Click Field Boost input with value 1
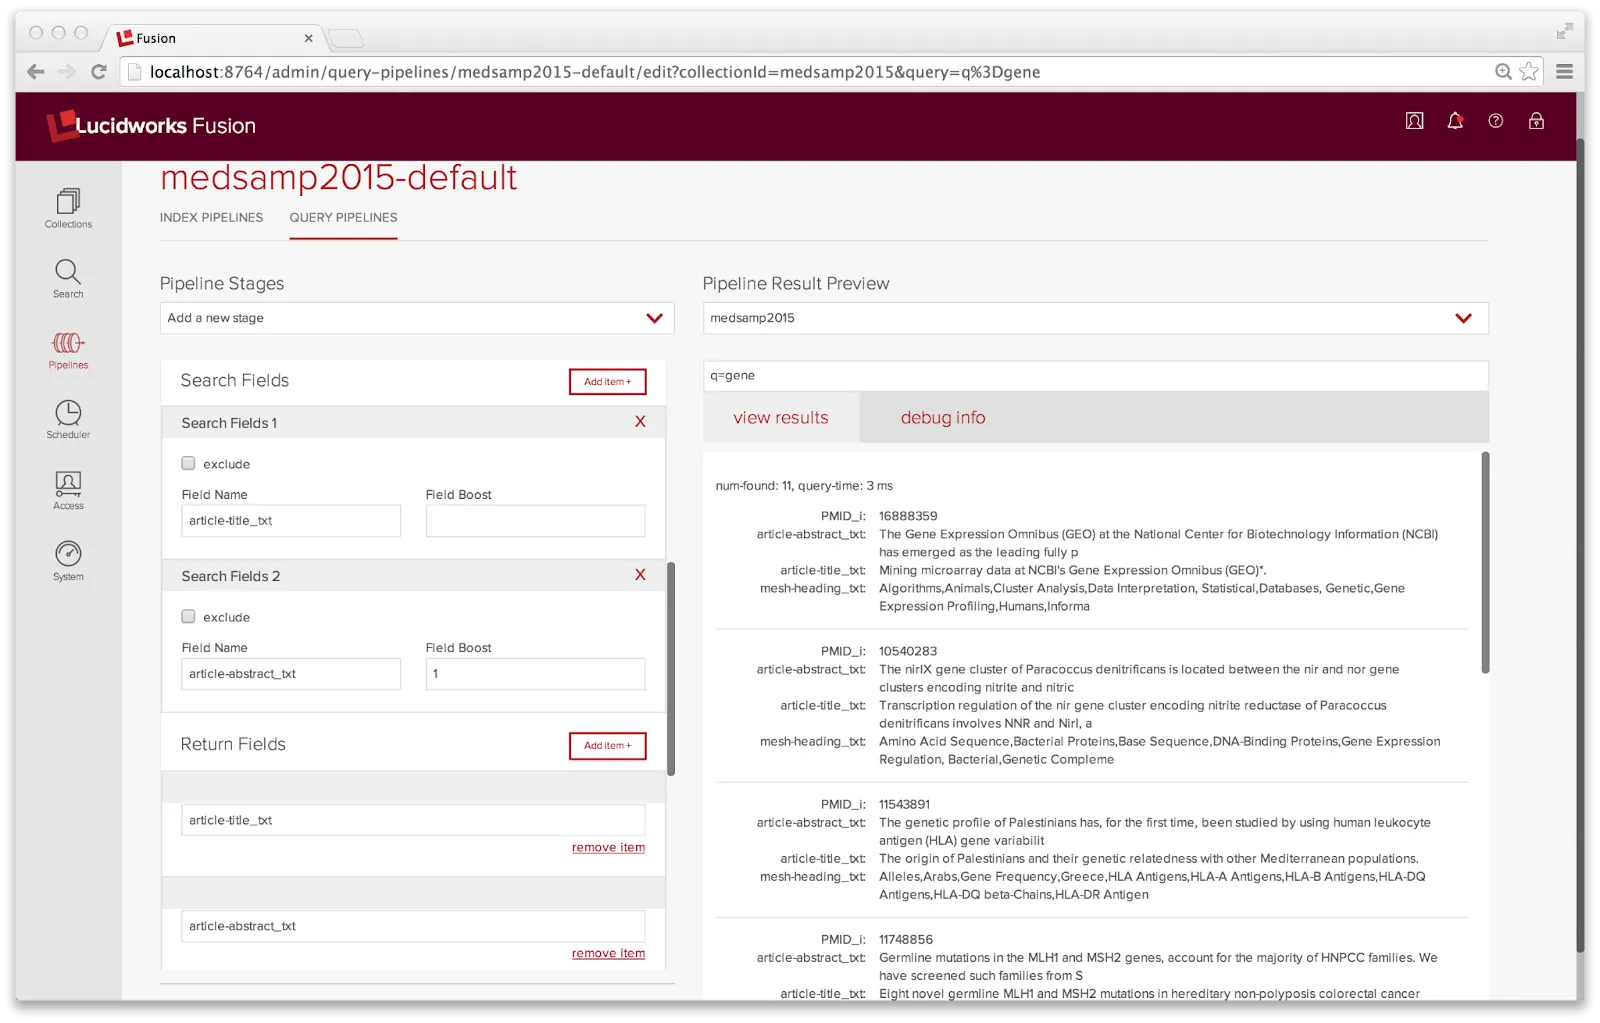The width and height of the screenshot is (1600, 1023). coord(535,674)
